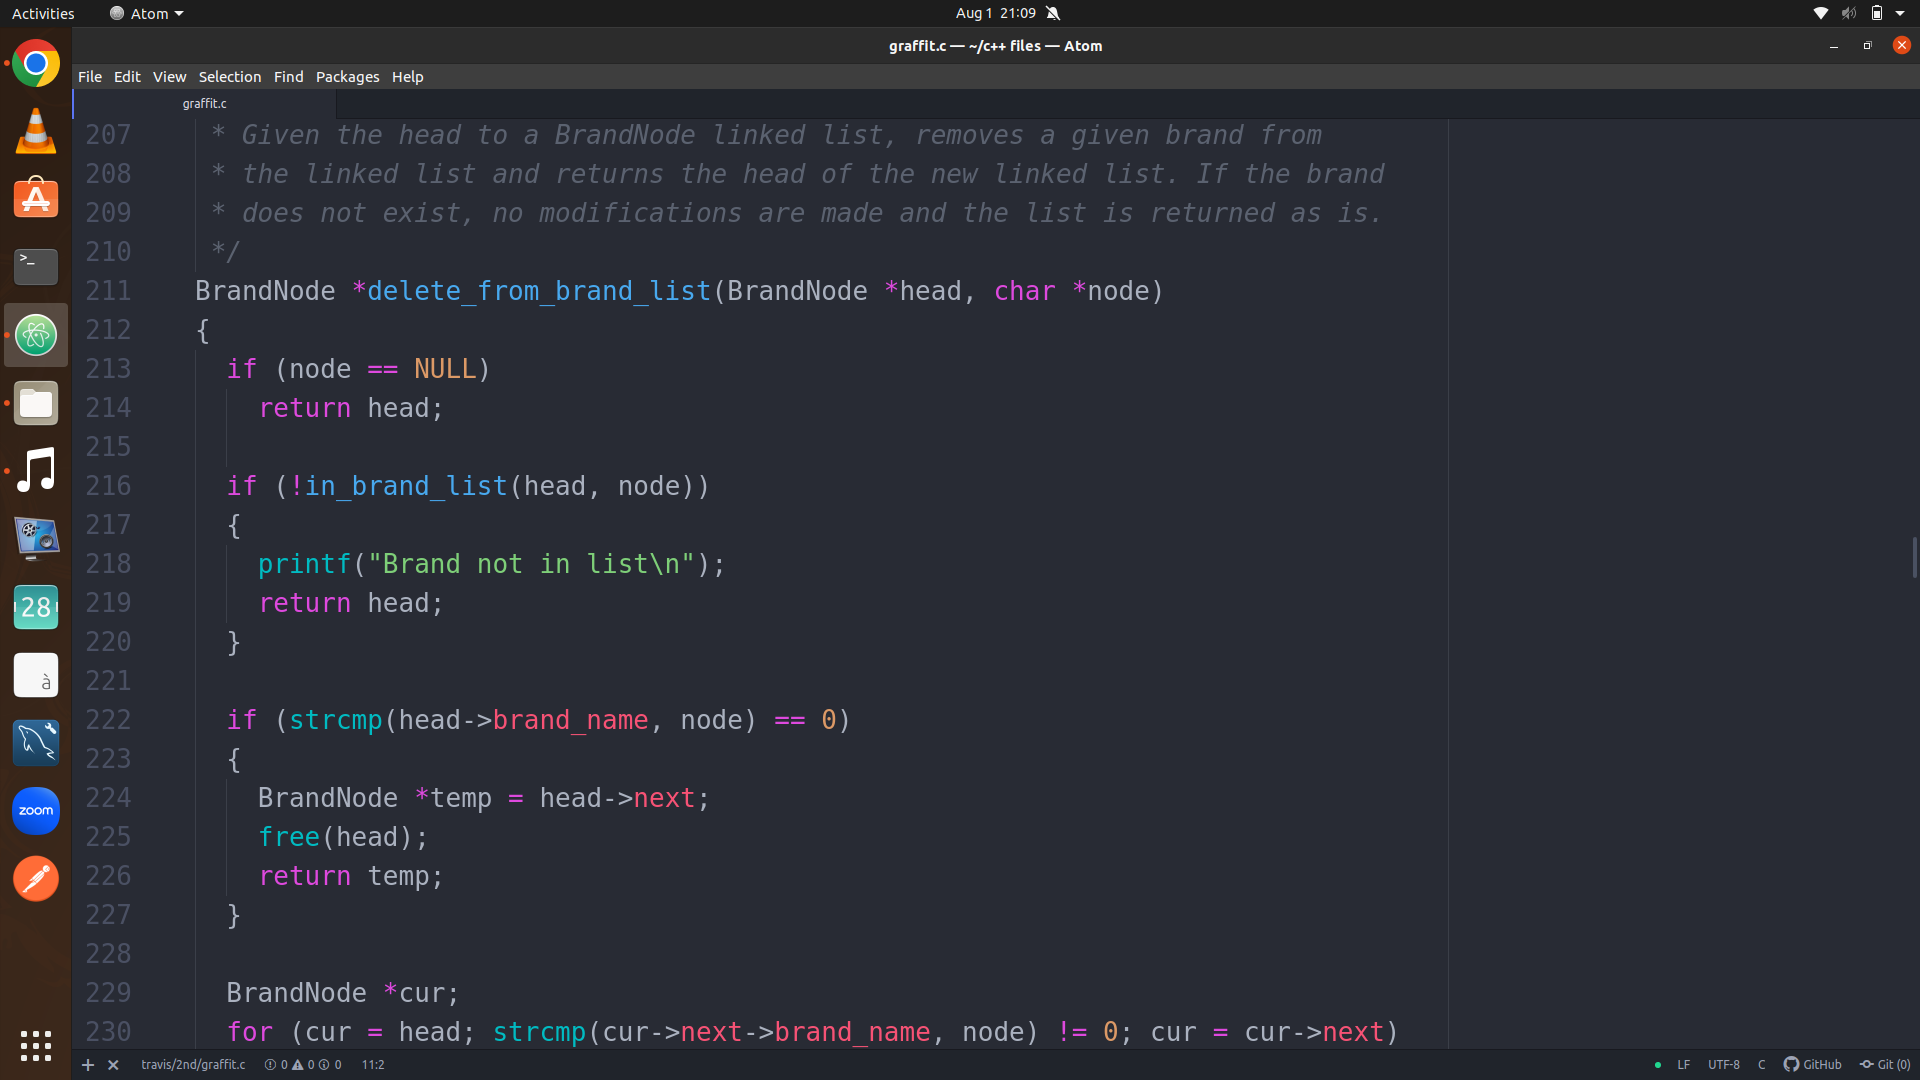Launch Postman from the dock
1920x1080 pixels.
(x=36, y=879)
